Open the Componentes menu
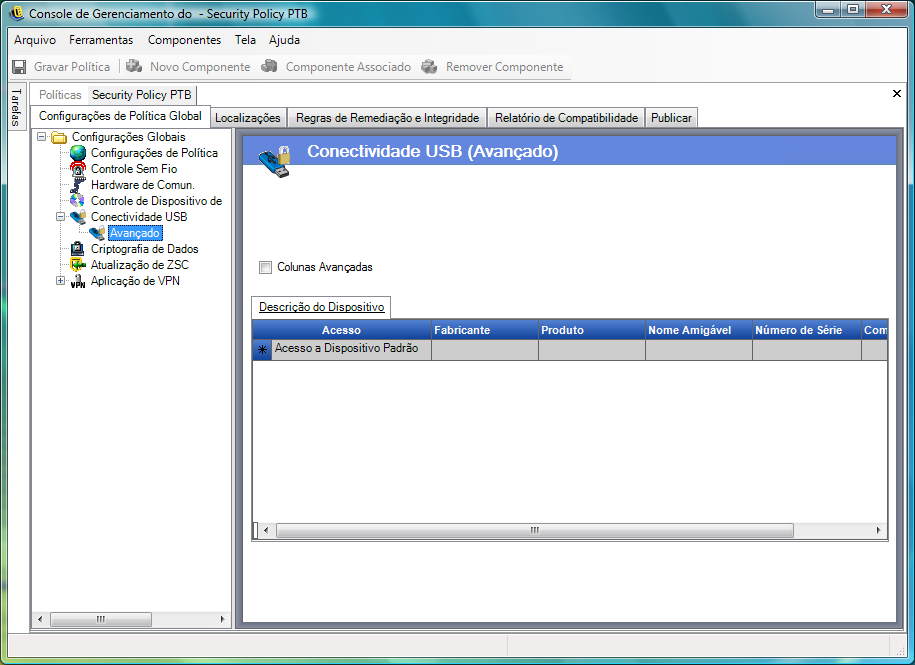Screen dimensions: 915x665 click(x=184, y=40)
